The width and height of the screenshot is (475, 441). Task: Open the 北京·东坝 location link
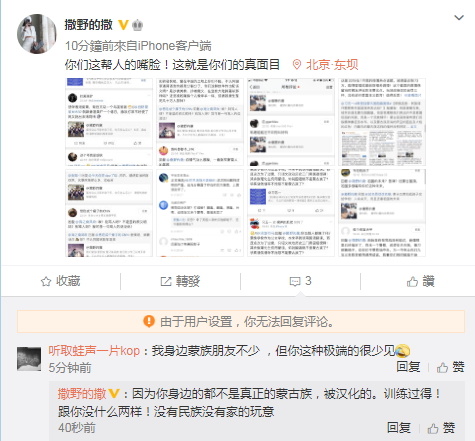332,64
